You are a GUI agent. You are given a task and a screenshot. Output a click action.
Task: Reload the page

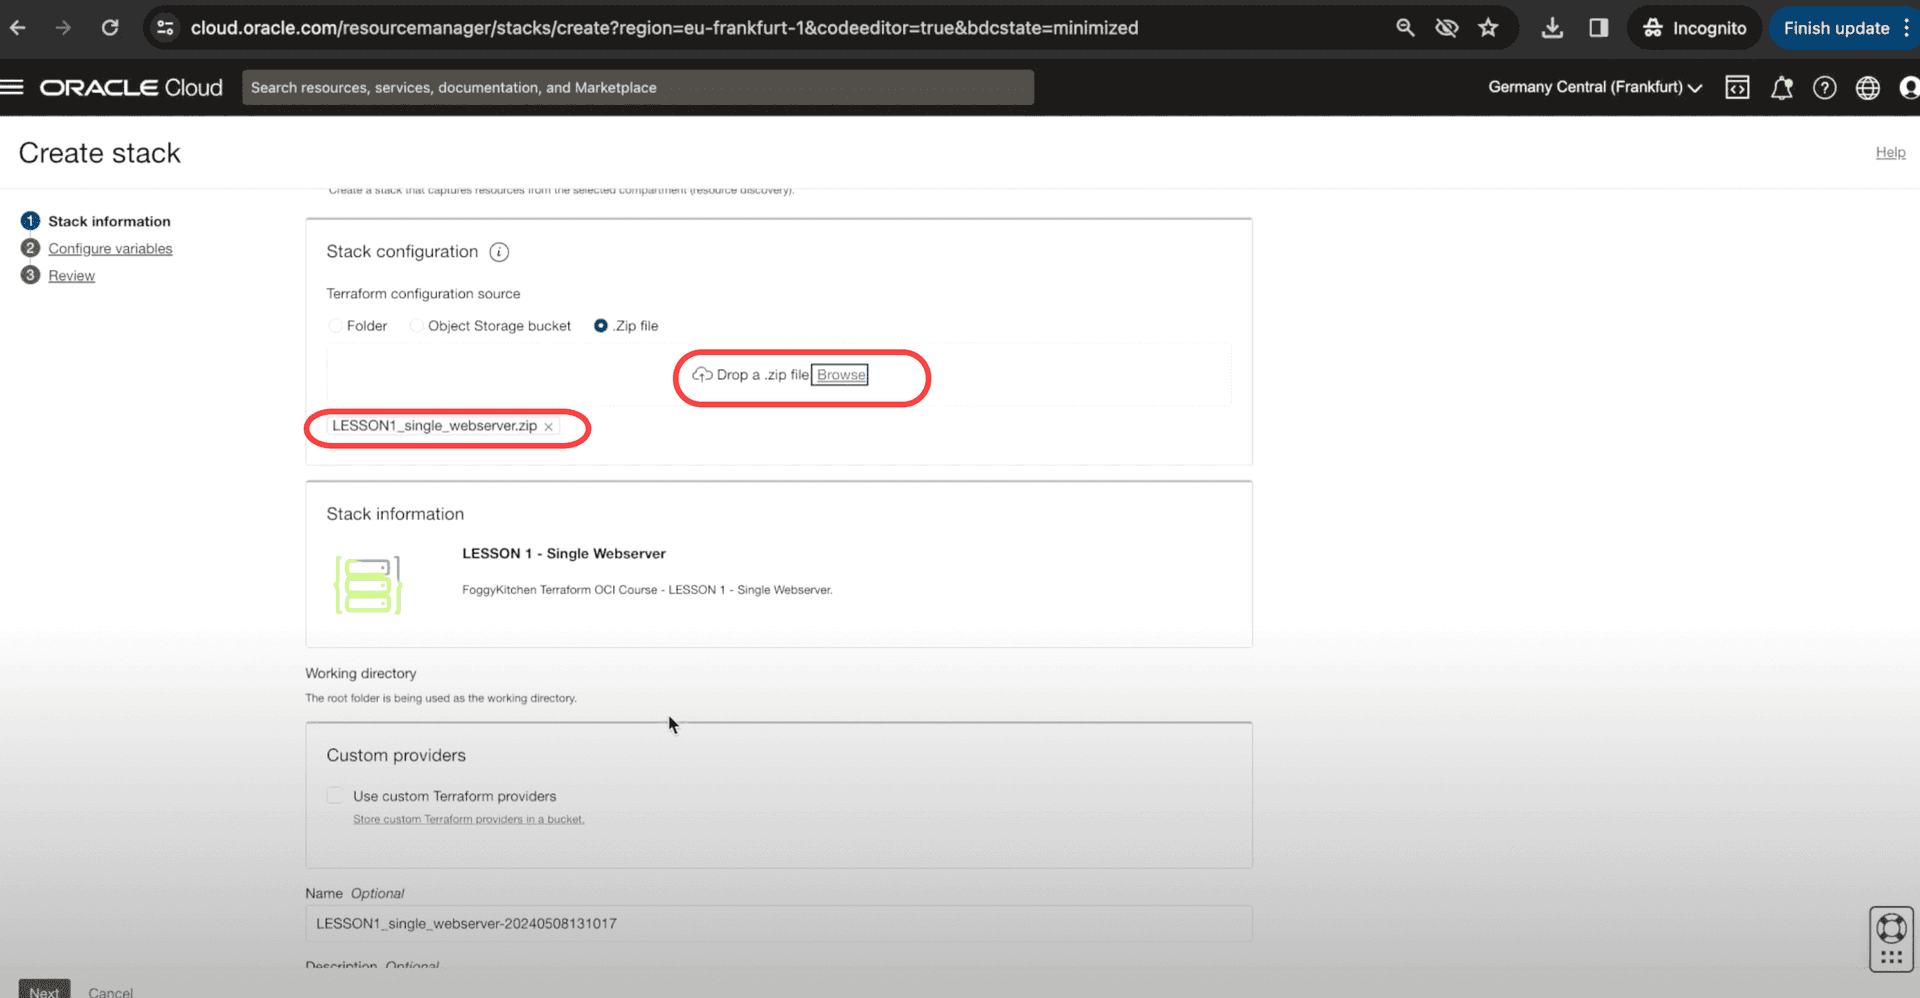[110, 28]
